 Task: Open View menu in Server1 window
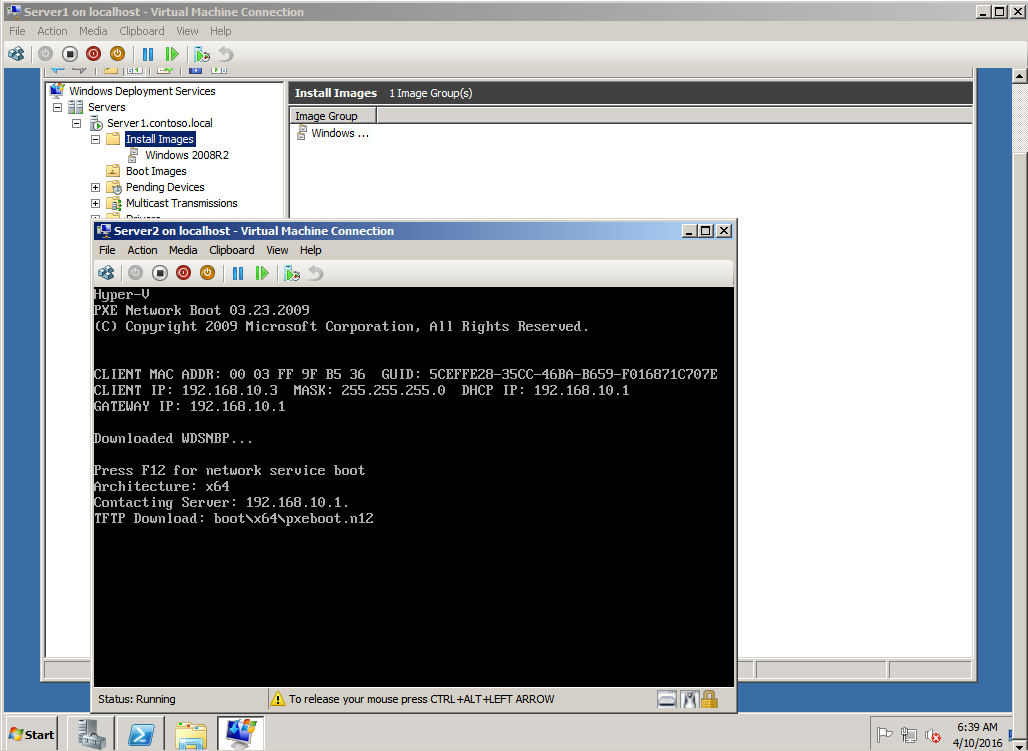(x=187, y=31)
